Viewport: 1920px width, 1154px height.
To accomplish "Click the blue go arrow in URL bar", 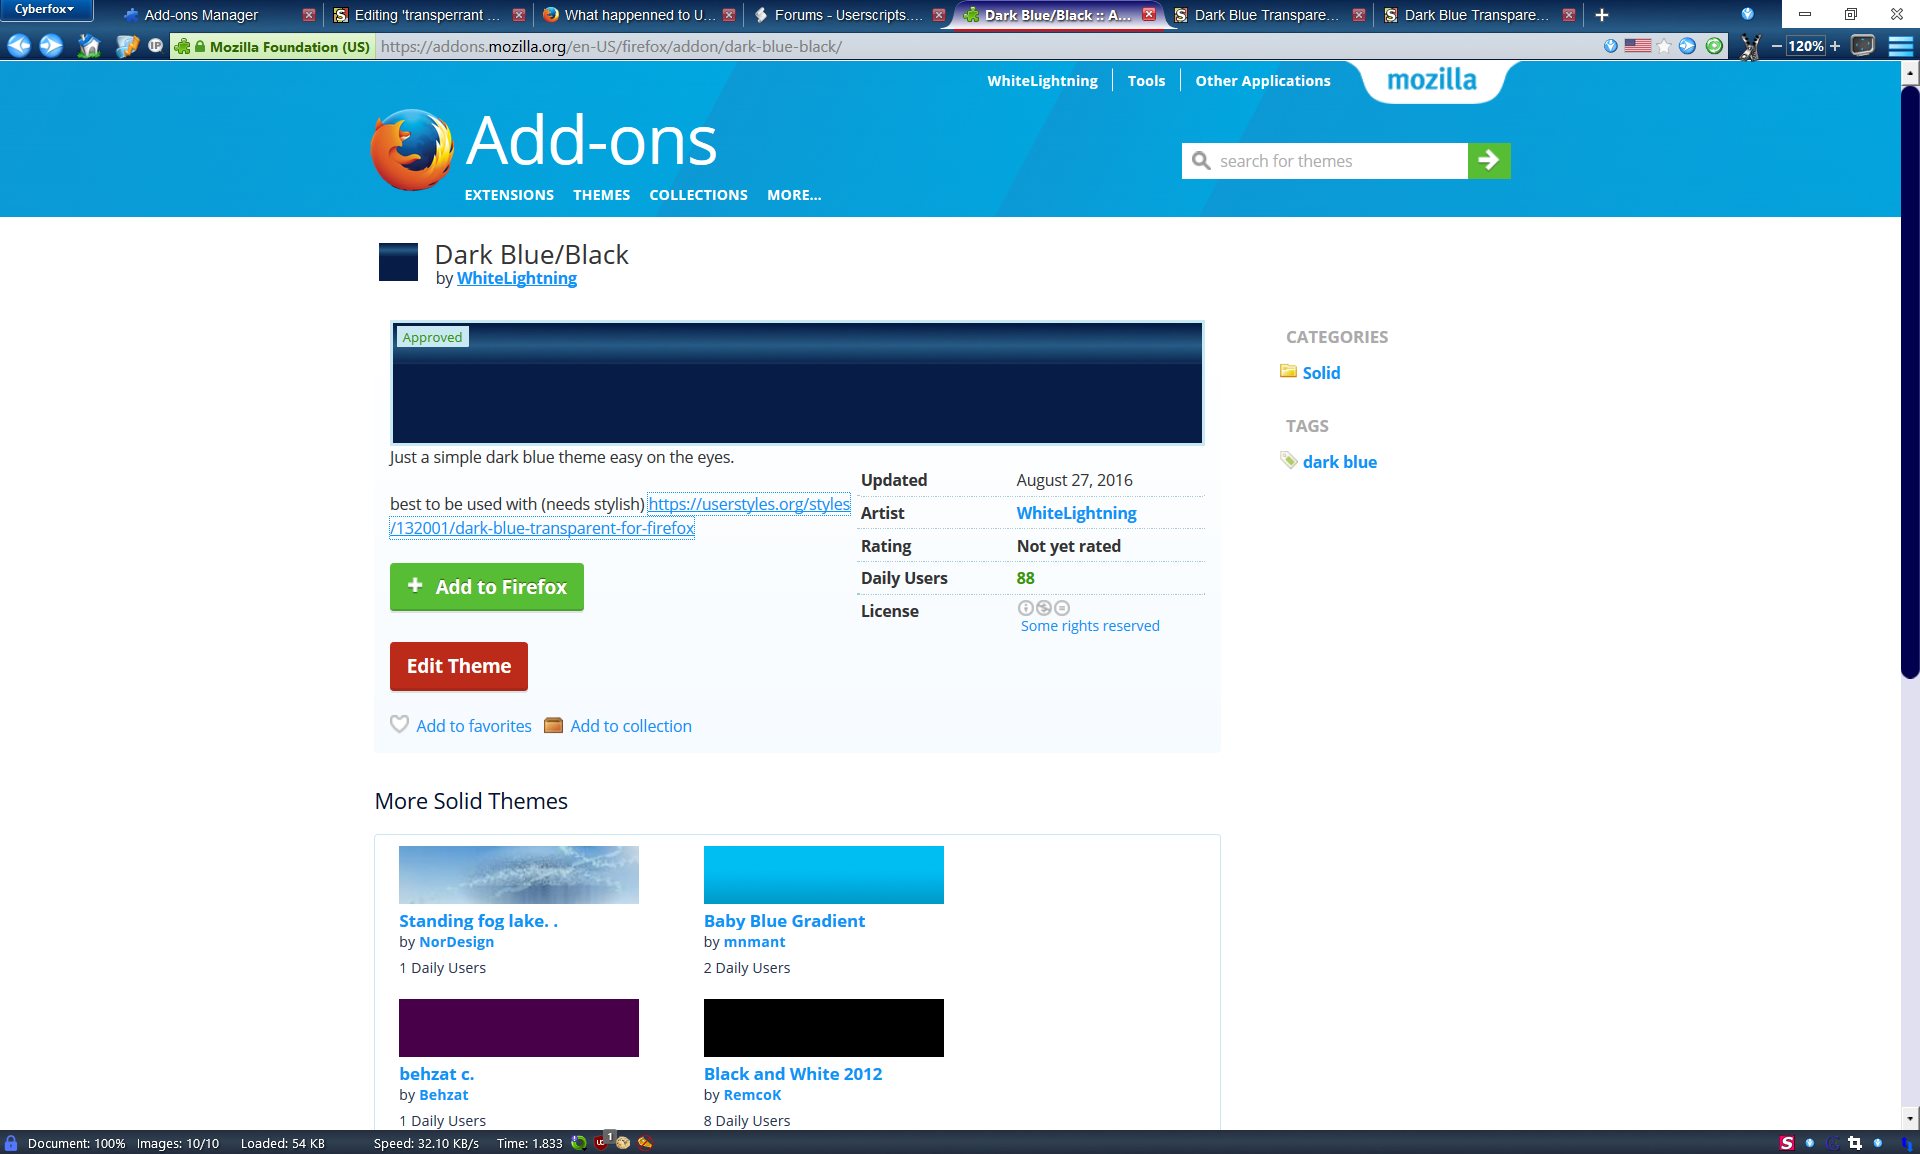I will pos(1687,46).
